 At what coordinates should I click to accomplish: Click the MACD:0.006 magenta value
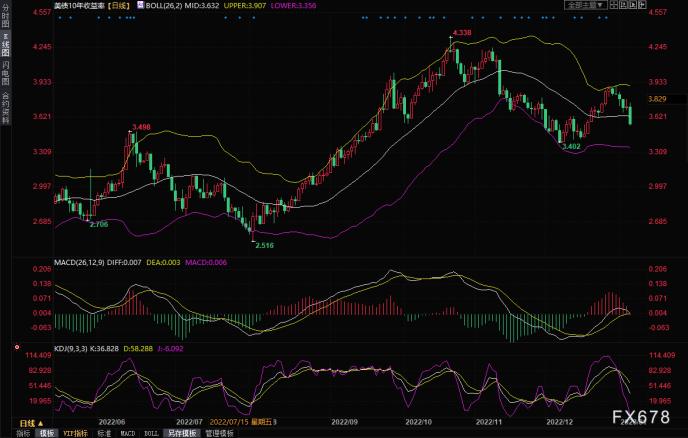tap(206, 262)
